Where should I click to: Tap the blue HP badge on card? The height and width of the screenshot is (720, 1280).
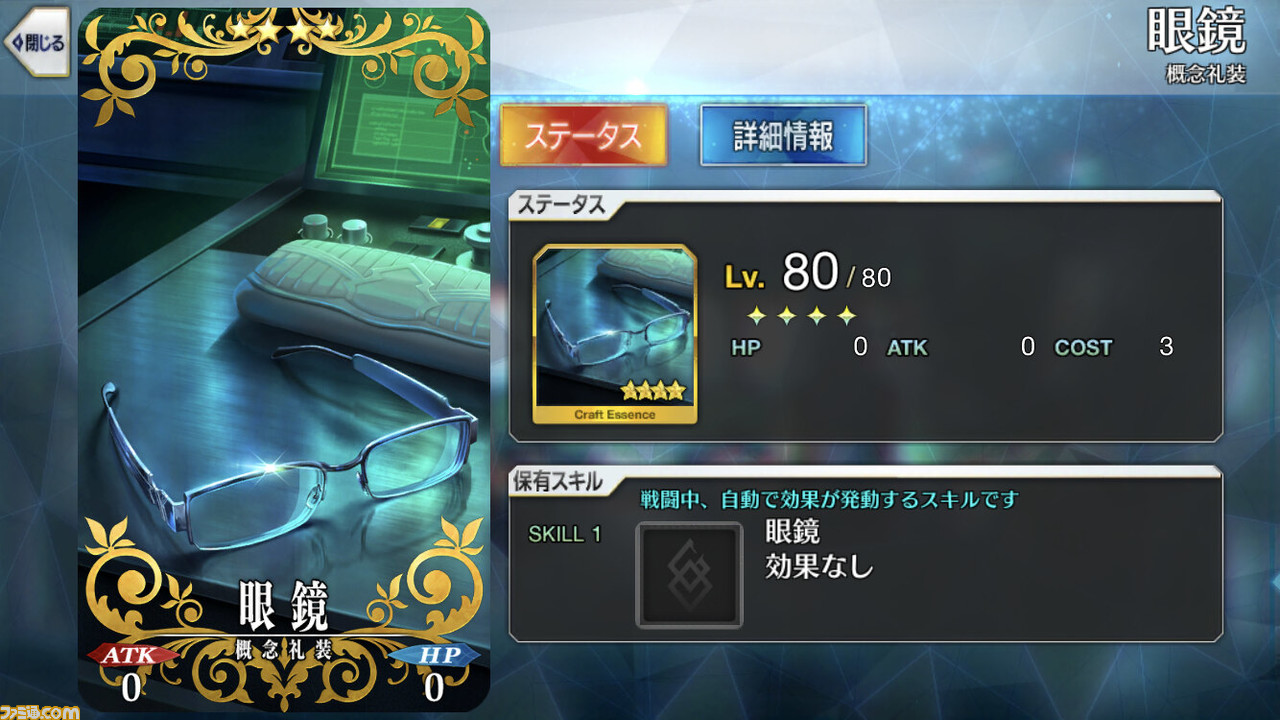(x=433, y=656)
